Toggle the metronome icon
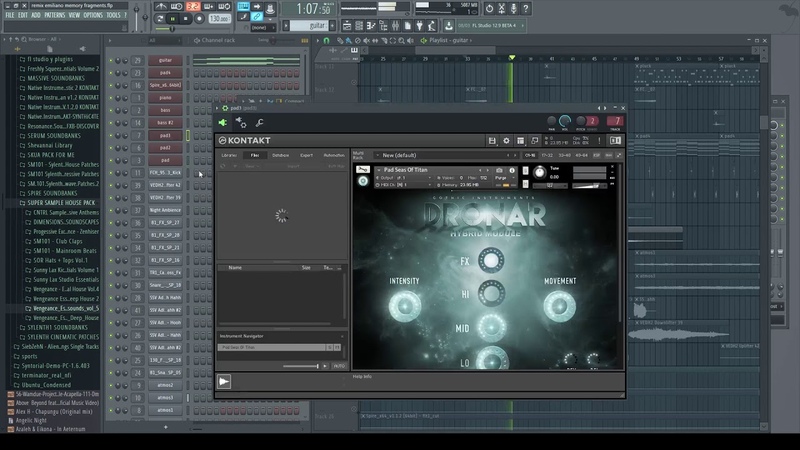 click(x=161, y=7)
